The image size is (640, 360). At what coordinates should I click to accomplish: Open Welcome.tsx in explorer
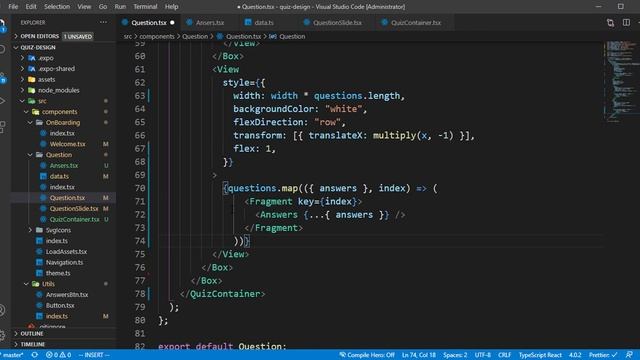pyautogui.click(x=67, y=144)
